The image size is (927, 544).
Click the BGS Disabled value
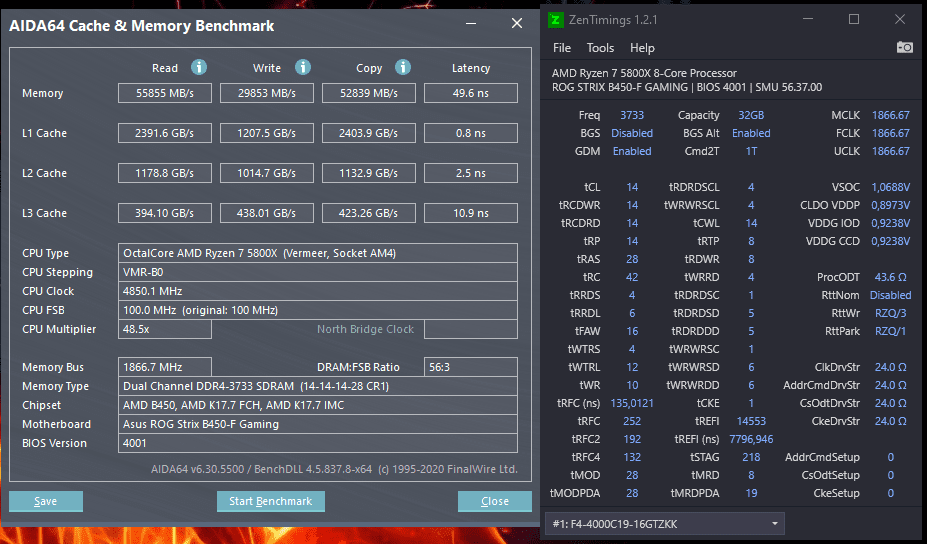pos(632,133)
